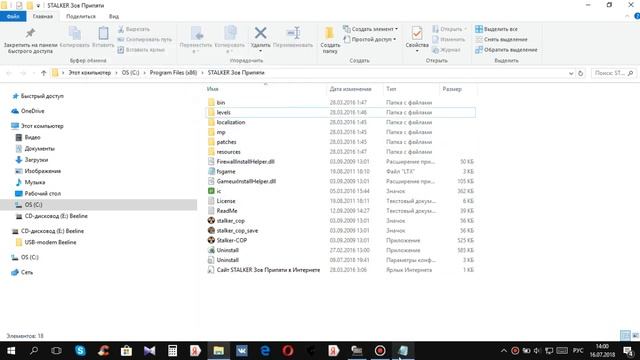Click Path segment Program Files (x86)
640x360 pixels.
[x=173, y=73]
